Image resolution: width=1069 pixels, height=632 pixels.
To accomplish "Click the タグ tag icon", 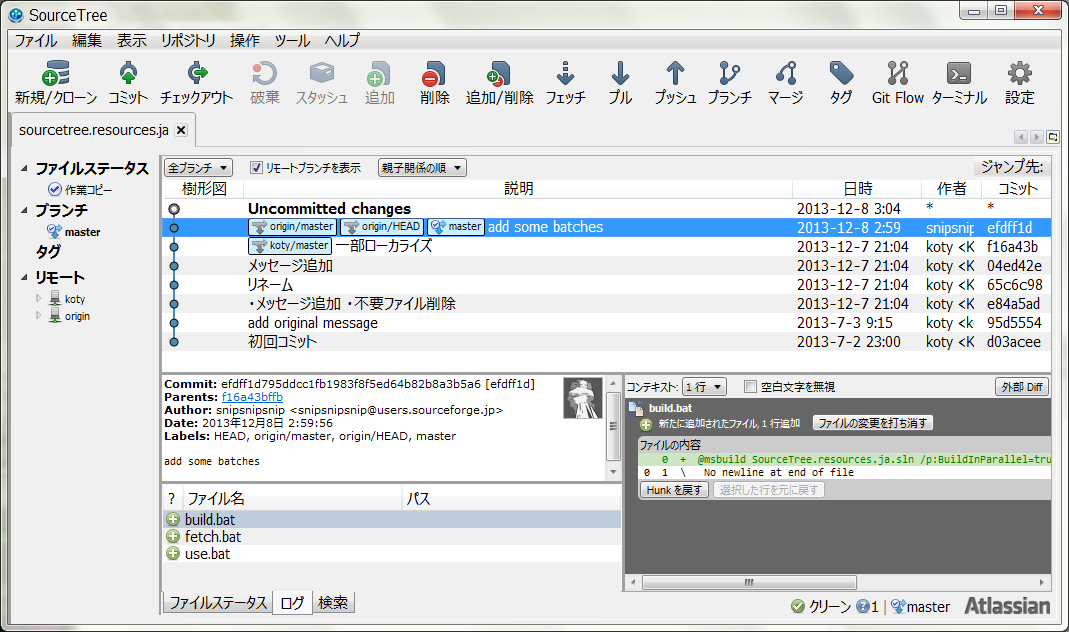I will pos(841,74).
